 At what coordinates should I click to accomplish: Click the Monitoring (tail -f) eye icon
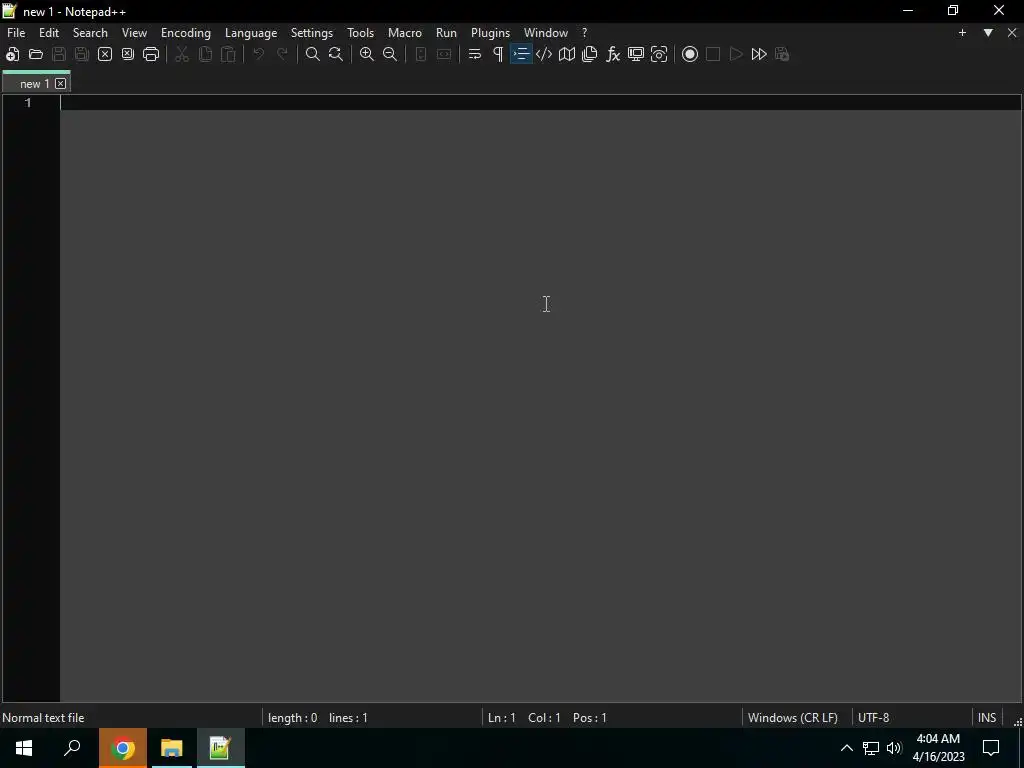659,54
